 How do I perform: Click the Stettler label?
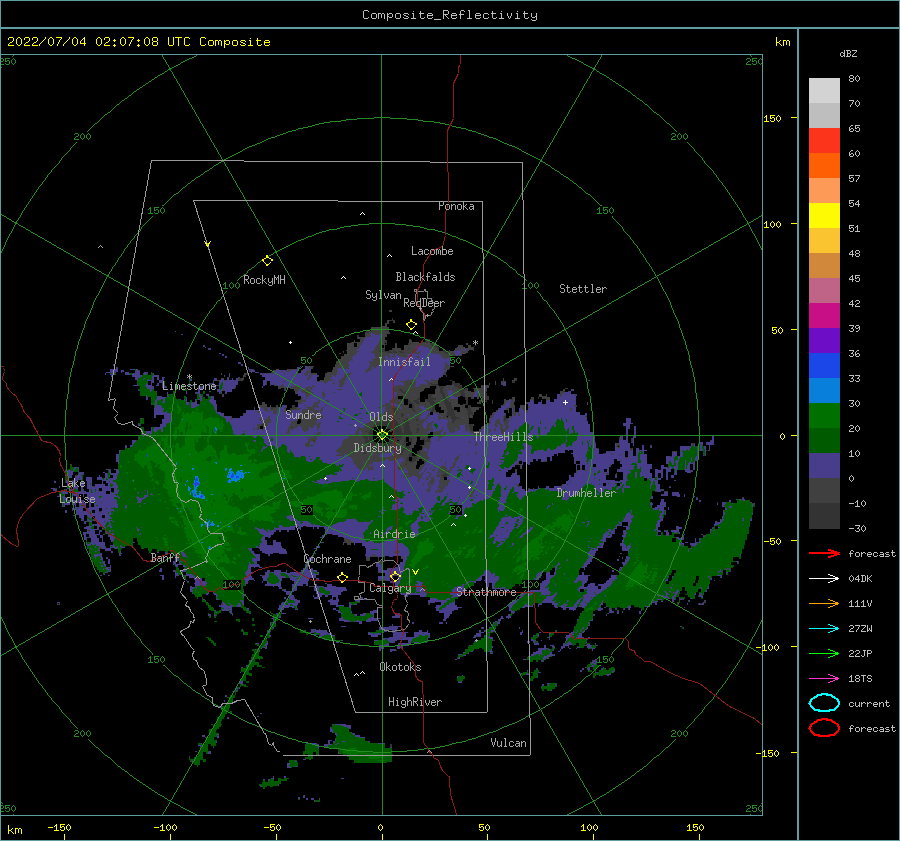click(583, 289)
